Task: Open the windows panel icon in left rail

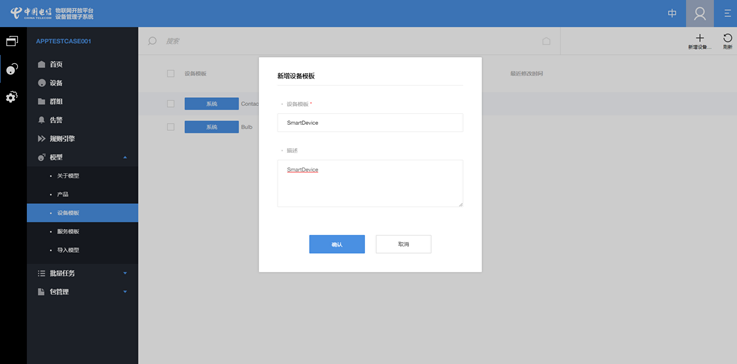Action: point(12,41)
